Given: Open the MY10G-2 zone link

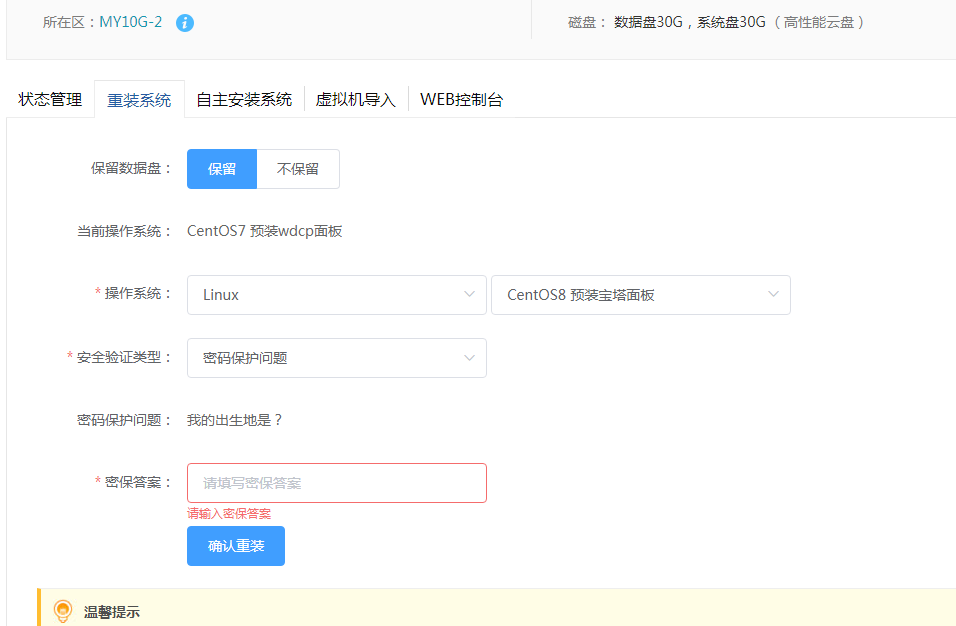Looking at the screenshot, I should click(130, 22).
